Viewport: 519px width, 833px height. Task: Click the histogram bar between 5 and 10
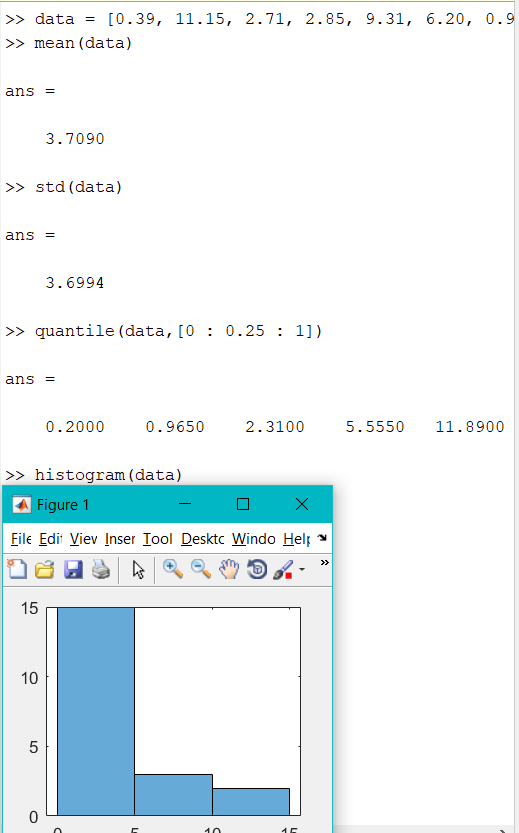click(173, 795)
